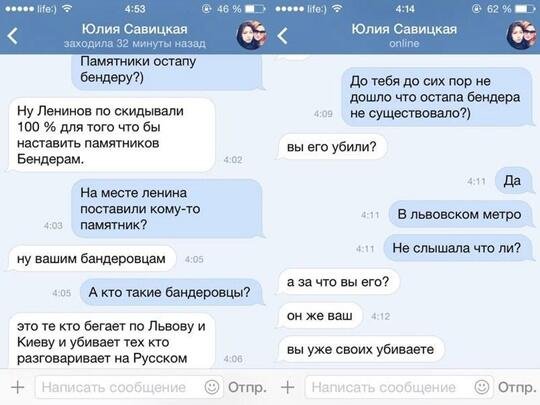540x405 pixels.
Task: Tap 'Юлия Савицкая' title in left header
Action: [x=135, y=29]
